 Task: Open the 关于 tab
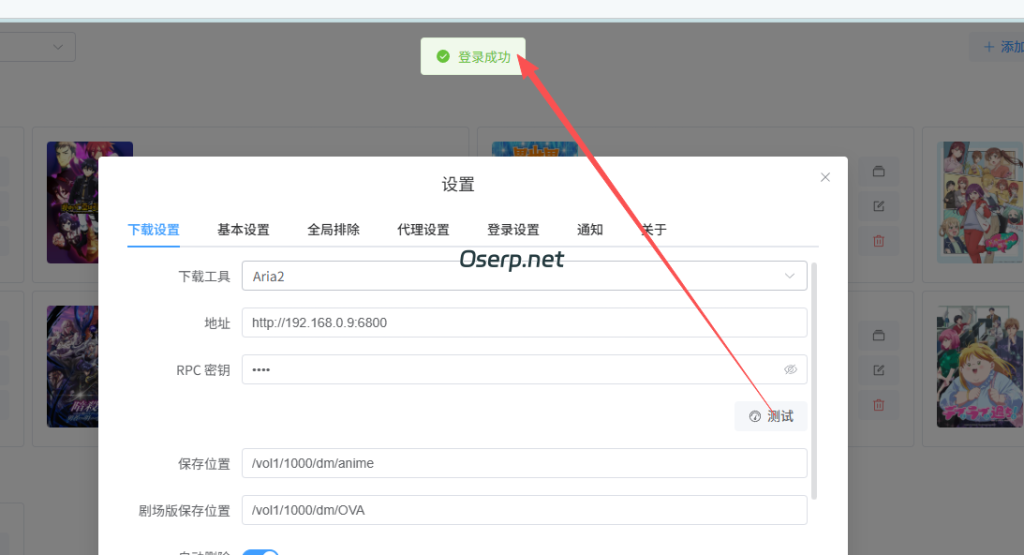(x=654, y=230)
